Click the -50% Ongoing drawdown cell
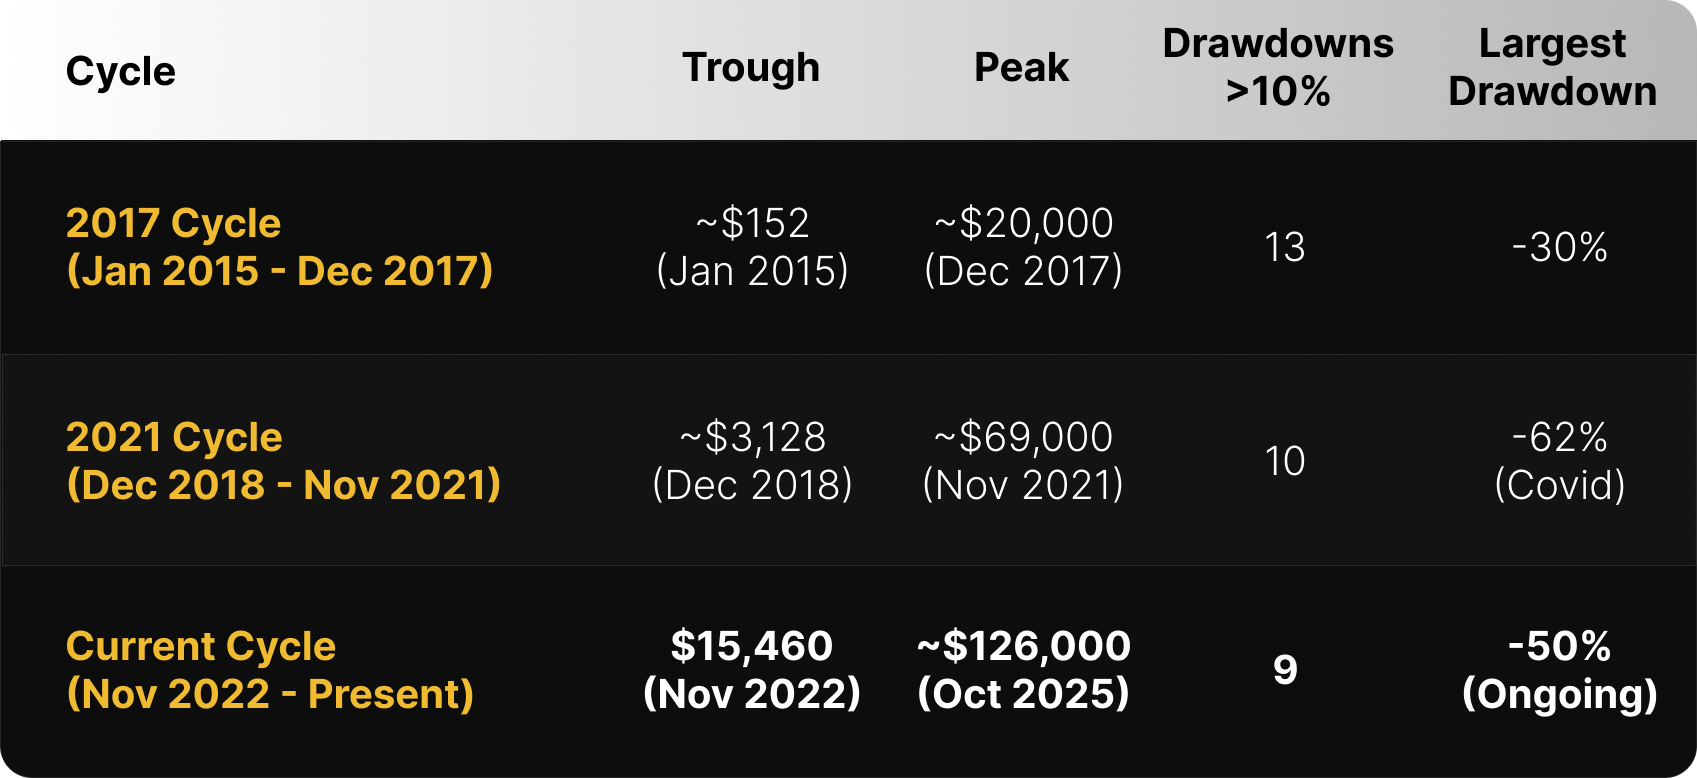 pos(1559,670)
